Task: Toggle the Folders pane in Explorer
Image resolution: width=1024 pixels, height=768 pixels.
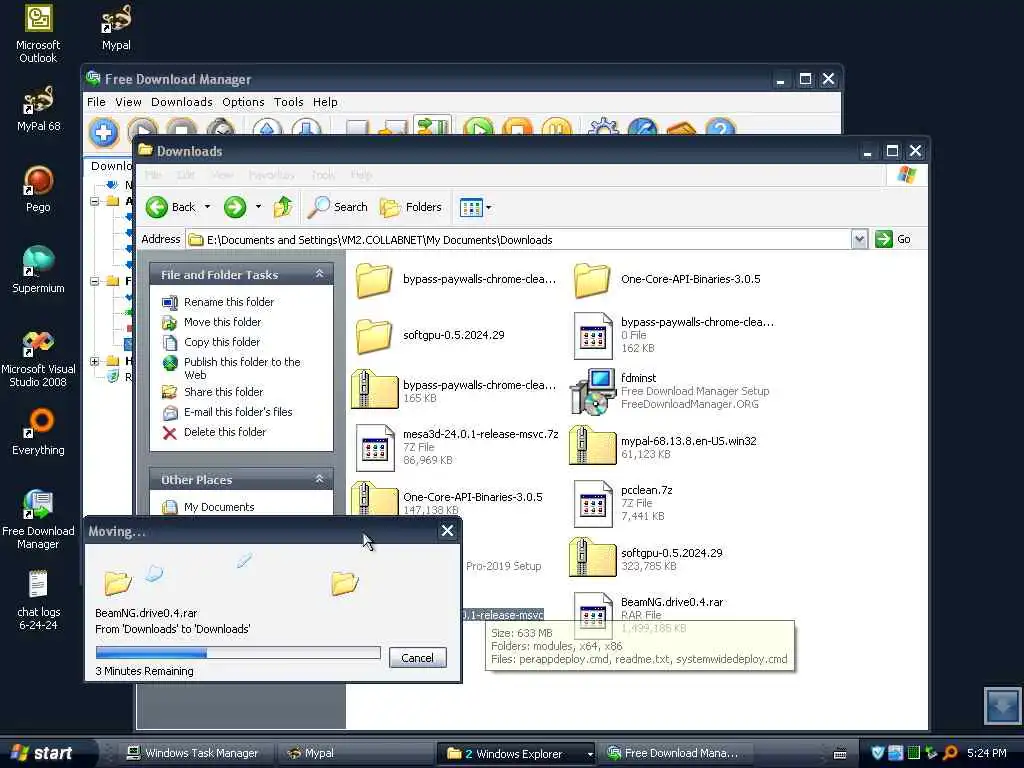Action: coord(411,207)
